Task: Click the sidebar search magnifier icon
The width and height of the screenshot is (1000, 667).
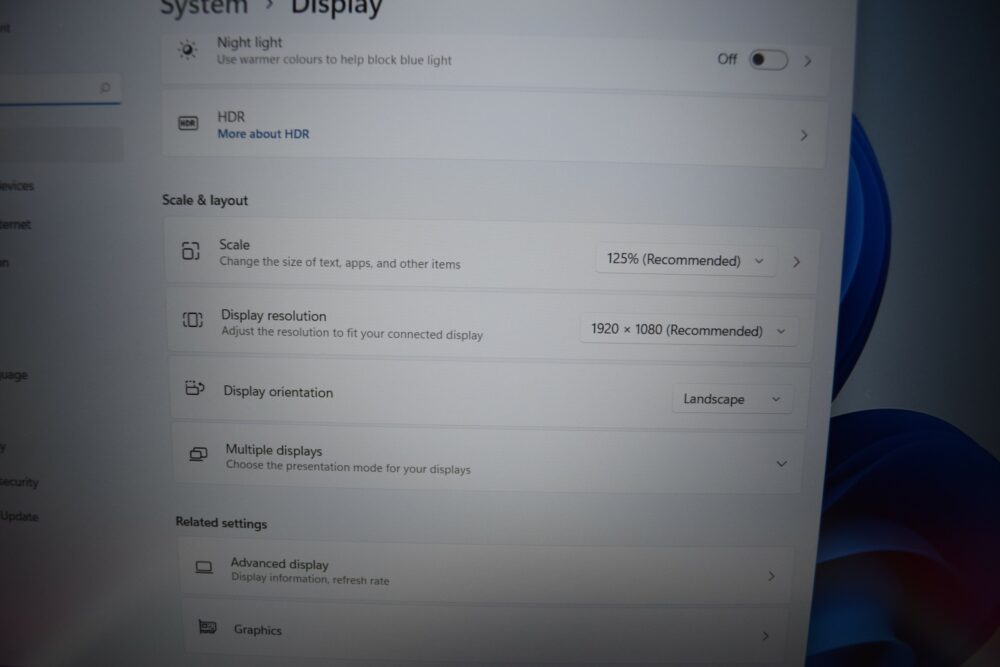Action: point(105,87)
